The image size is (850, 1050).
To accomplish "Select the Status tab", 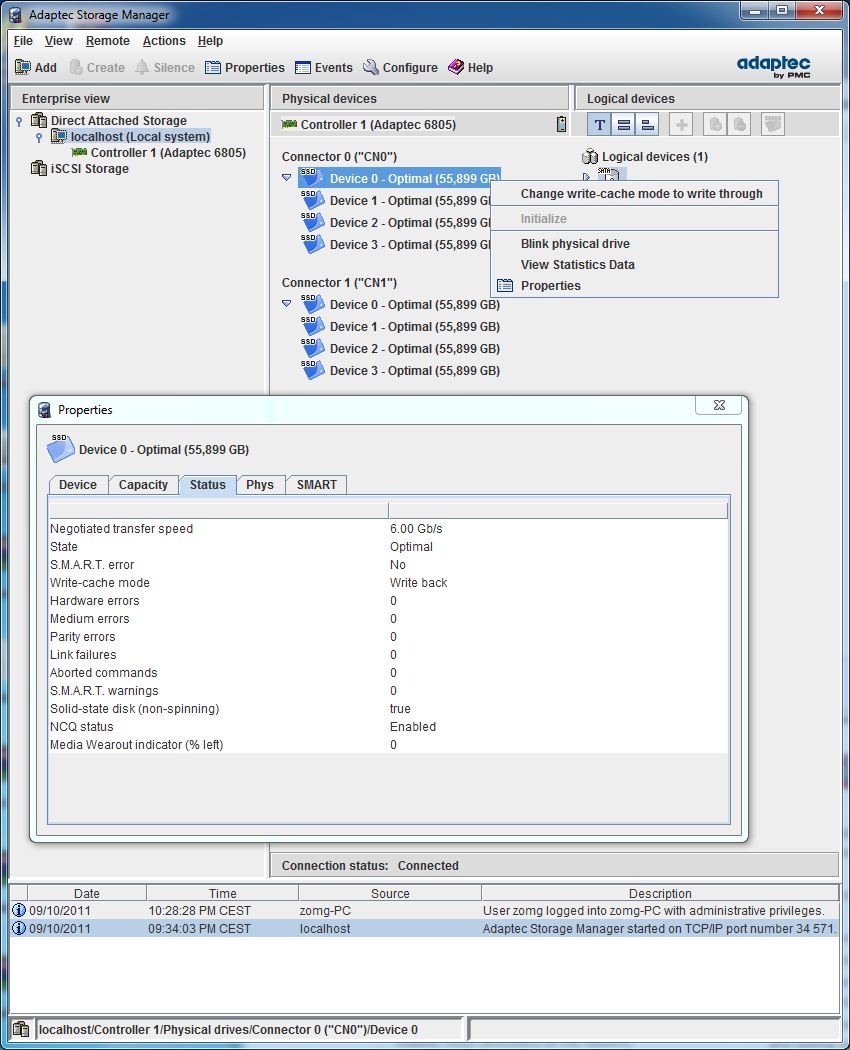I will [208, 484].
